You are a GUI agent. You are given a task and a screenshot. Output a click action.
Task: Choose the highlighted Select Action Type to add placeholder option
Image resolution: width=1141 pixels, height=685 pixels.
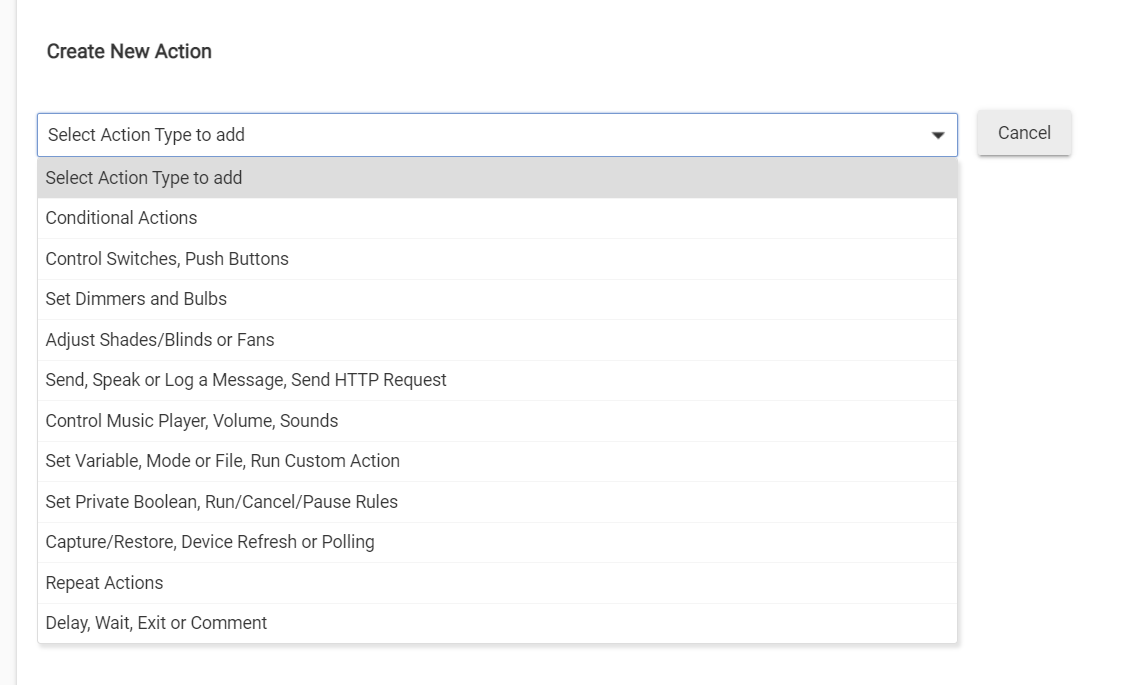[x=497, y=178]
